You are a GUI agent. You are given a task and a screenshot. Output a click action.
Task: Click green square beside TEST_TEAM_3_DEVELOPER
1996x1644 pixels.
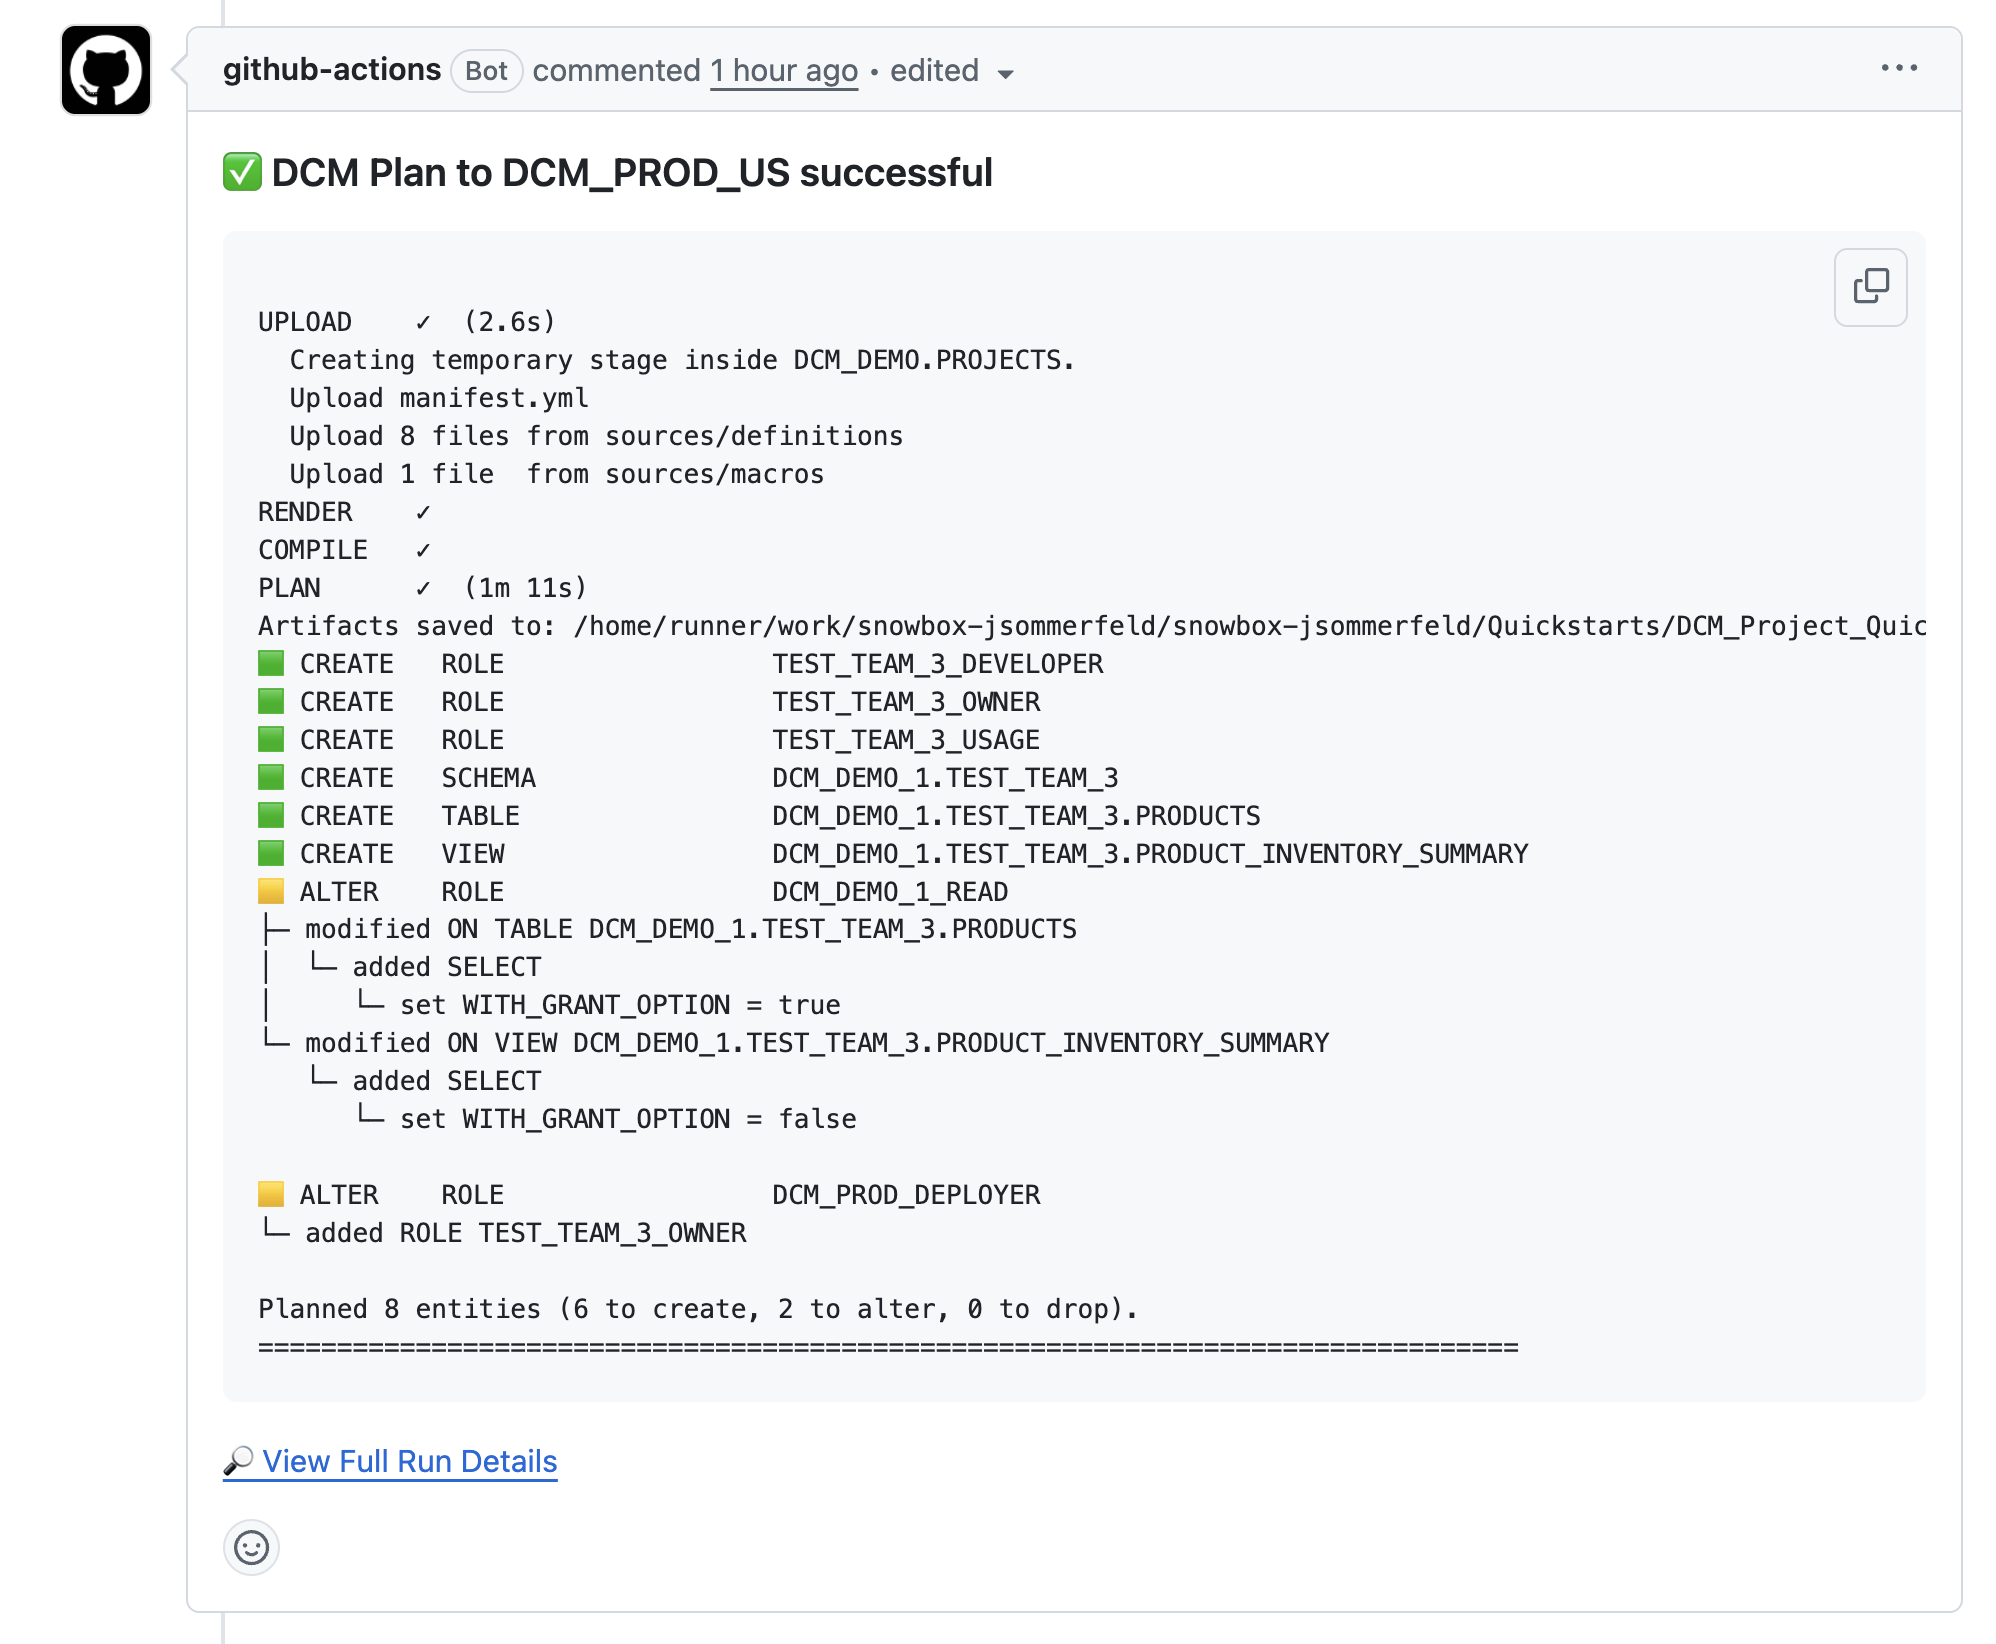(271, 663)
